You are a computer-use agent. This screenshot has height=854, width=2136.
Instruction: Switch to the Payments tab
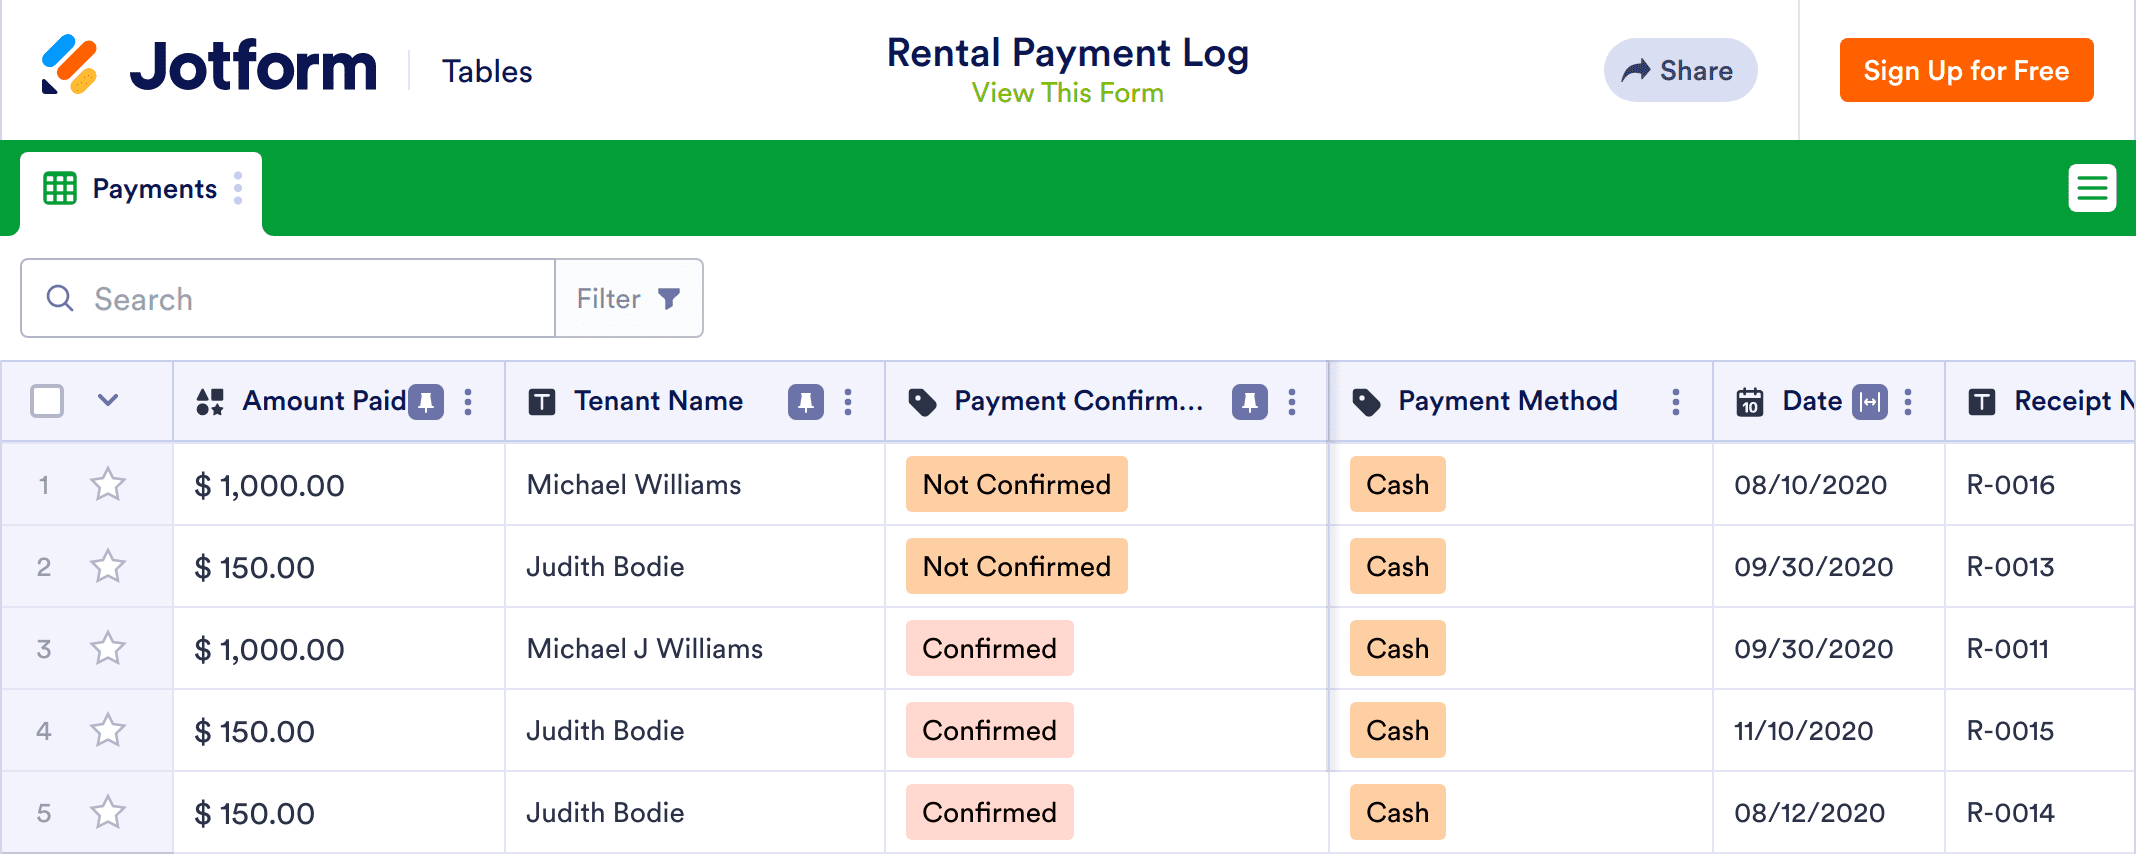click(154, 189)
